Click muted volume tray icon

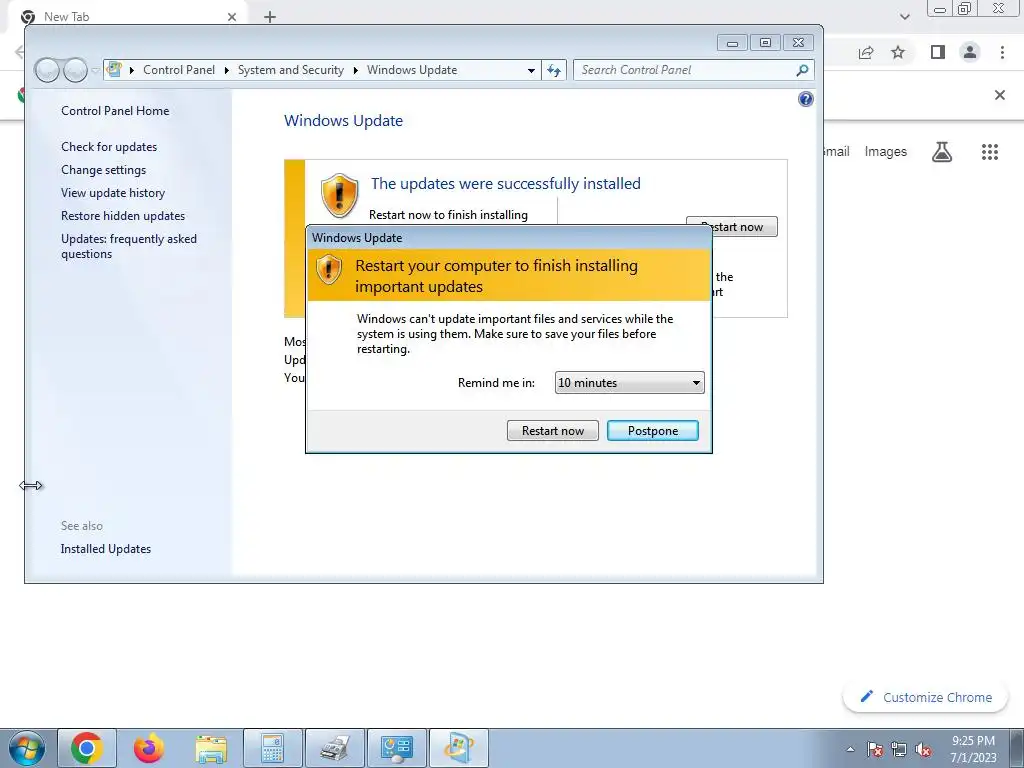(923, 749)
